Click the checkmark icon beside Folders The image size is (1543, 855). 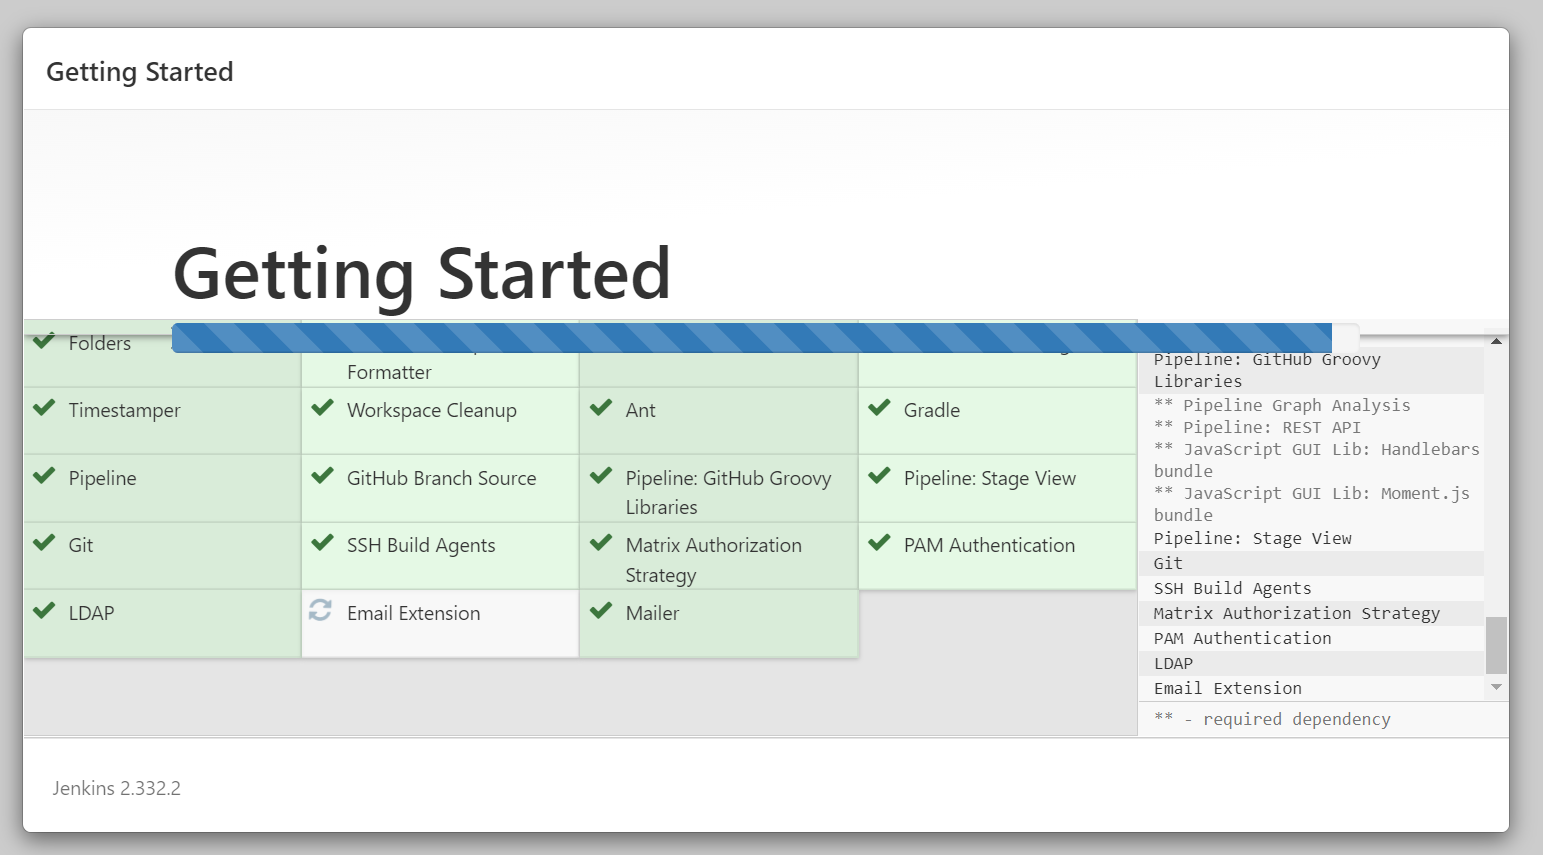point(44,342)
